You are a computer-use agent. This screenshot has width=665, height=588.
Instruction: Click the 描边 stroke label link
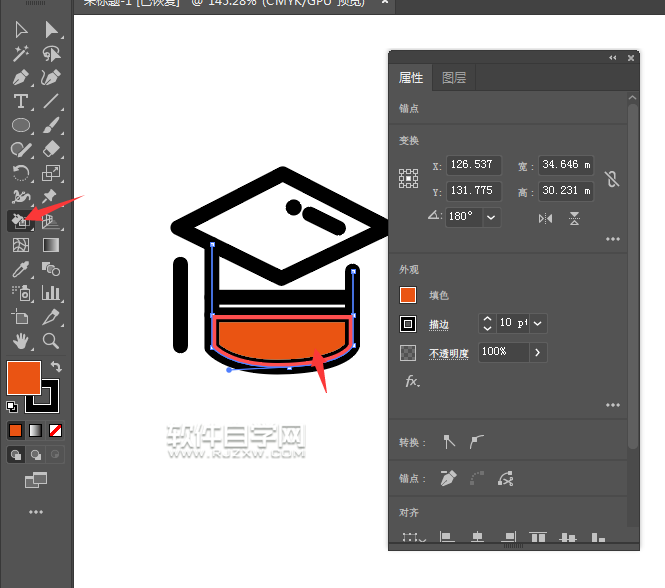pyautogui.click(x=439, y=324)
